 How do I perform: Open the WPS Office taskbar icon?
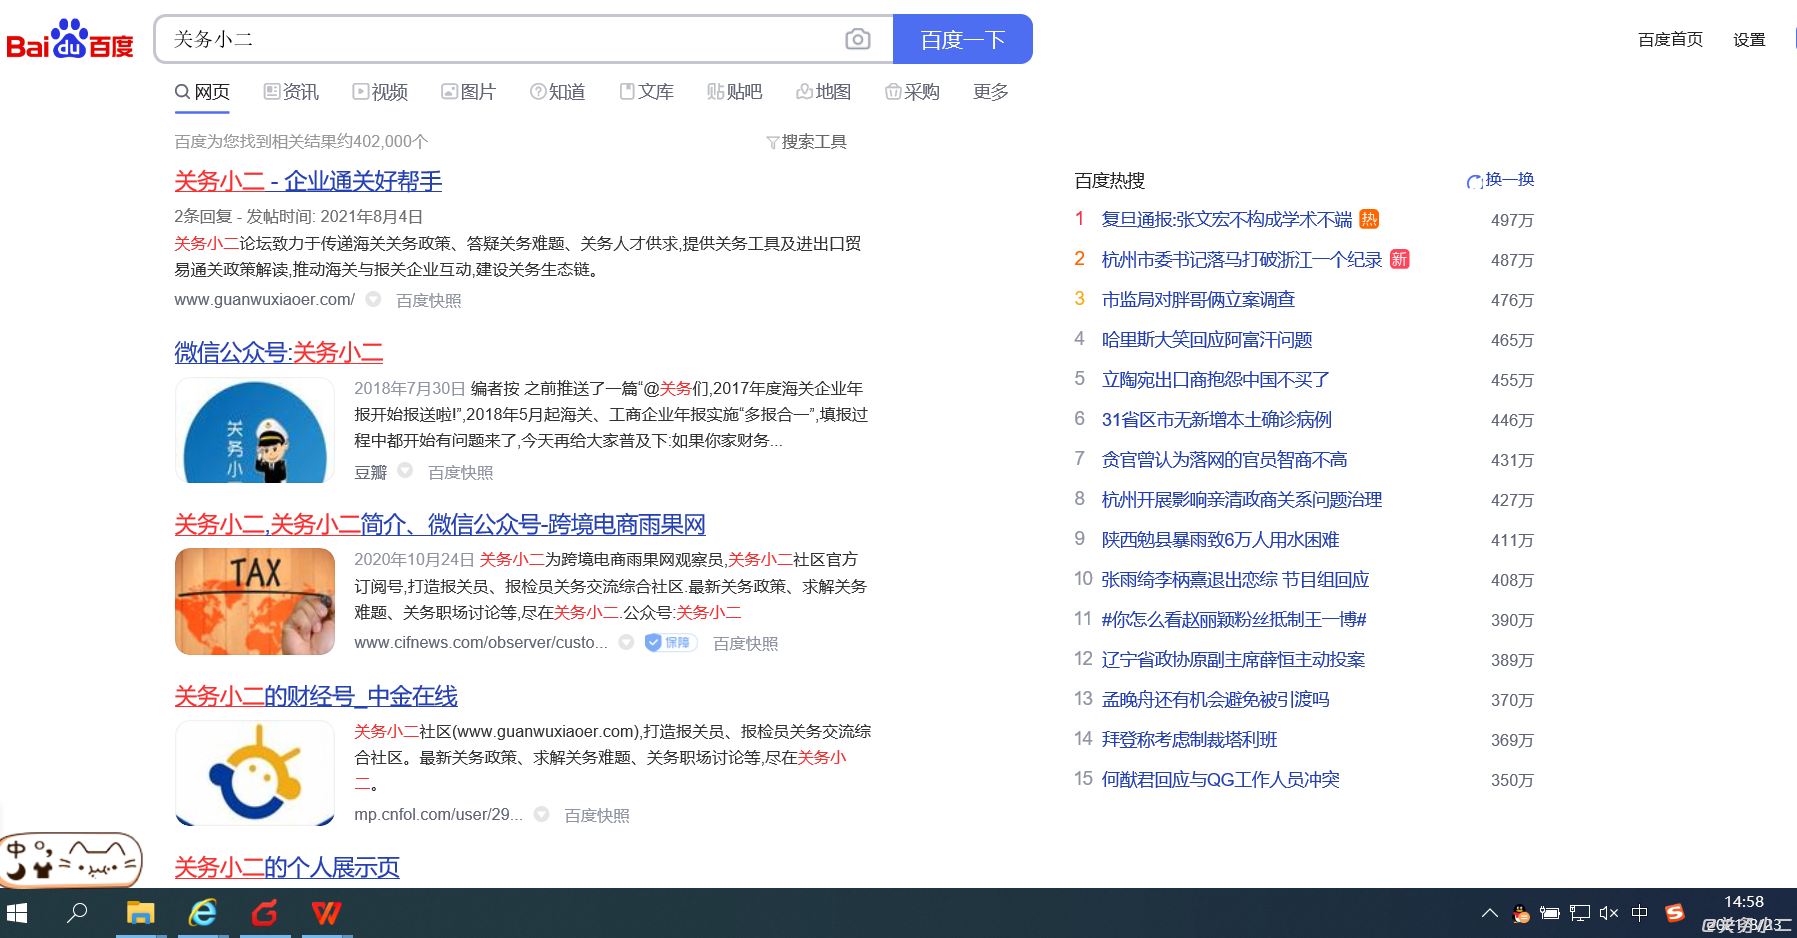click(326, 913)
